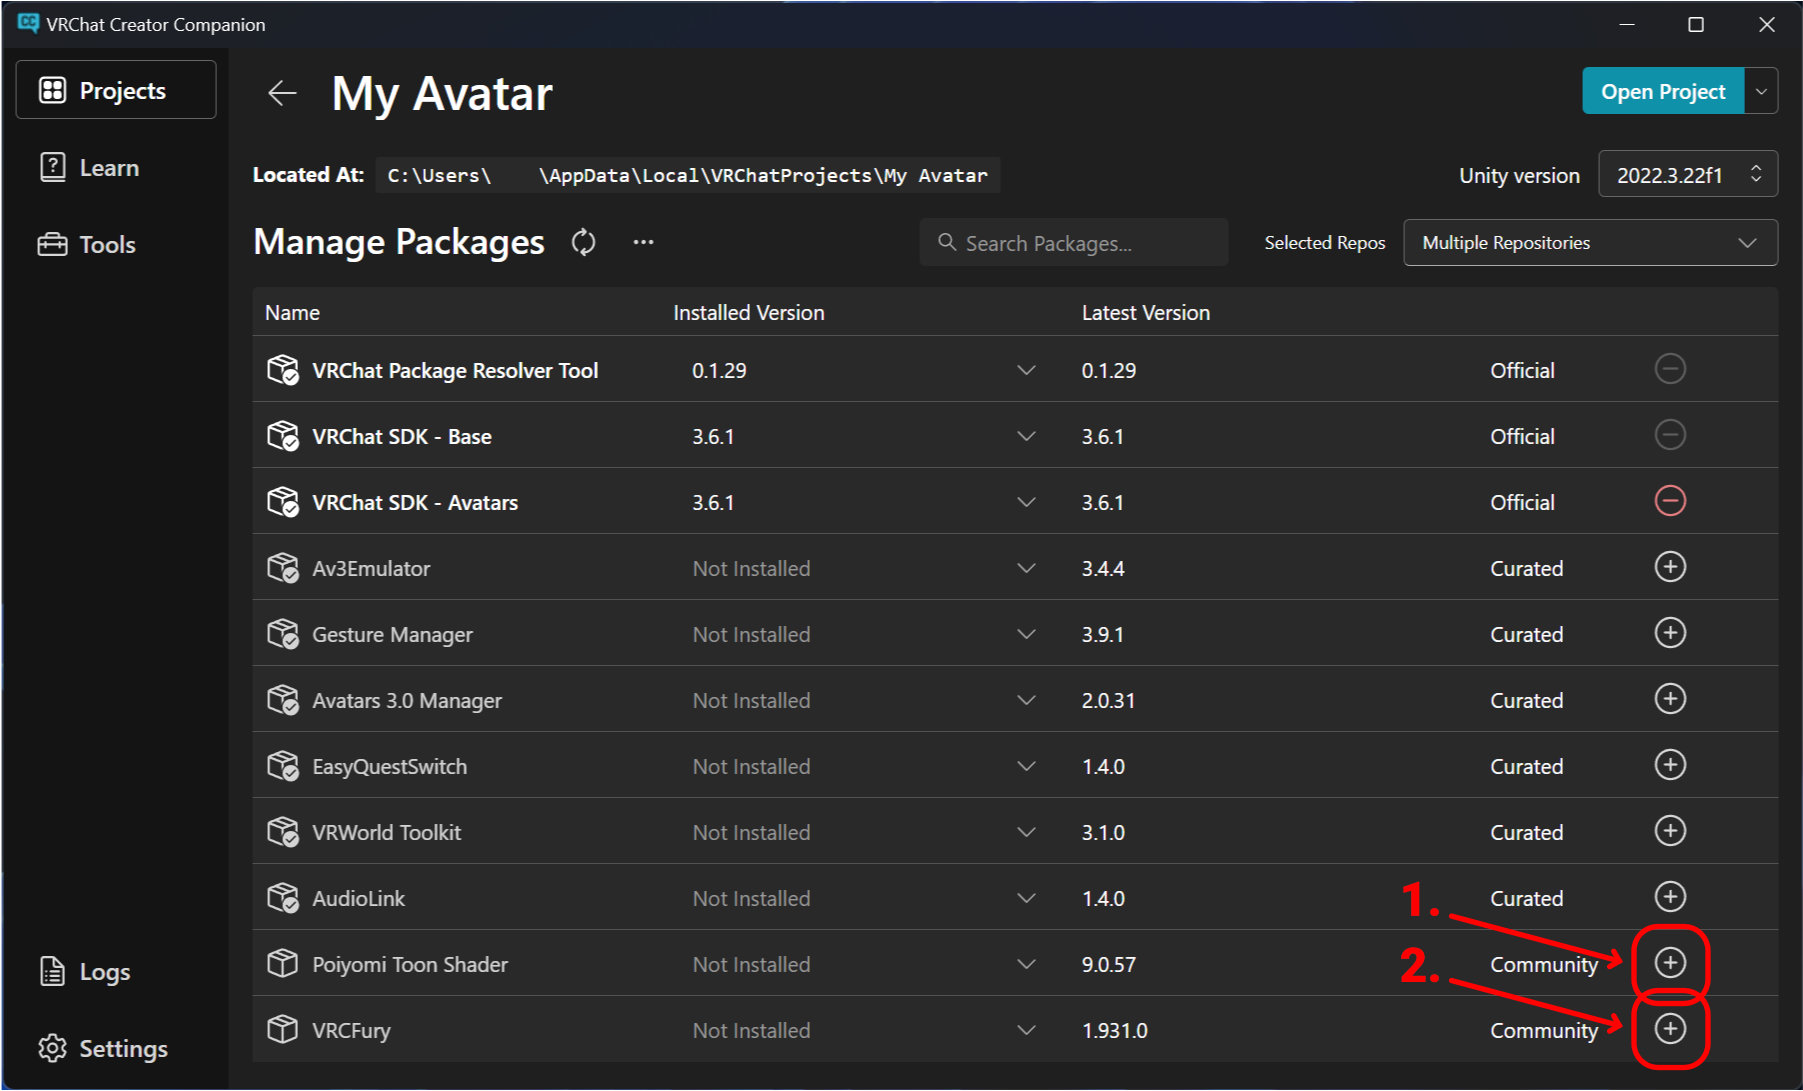The width and height of the screenshot is (1803, 1091).
Task: Click the VRChat Creator Companion app icon
Action: [x=28, y=24]
